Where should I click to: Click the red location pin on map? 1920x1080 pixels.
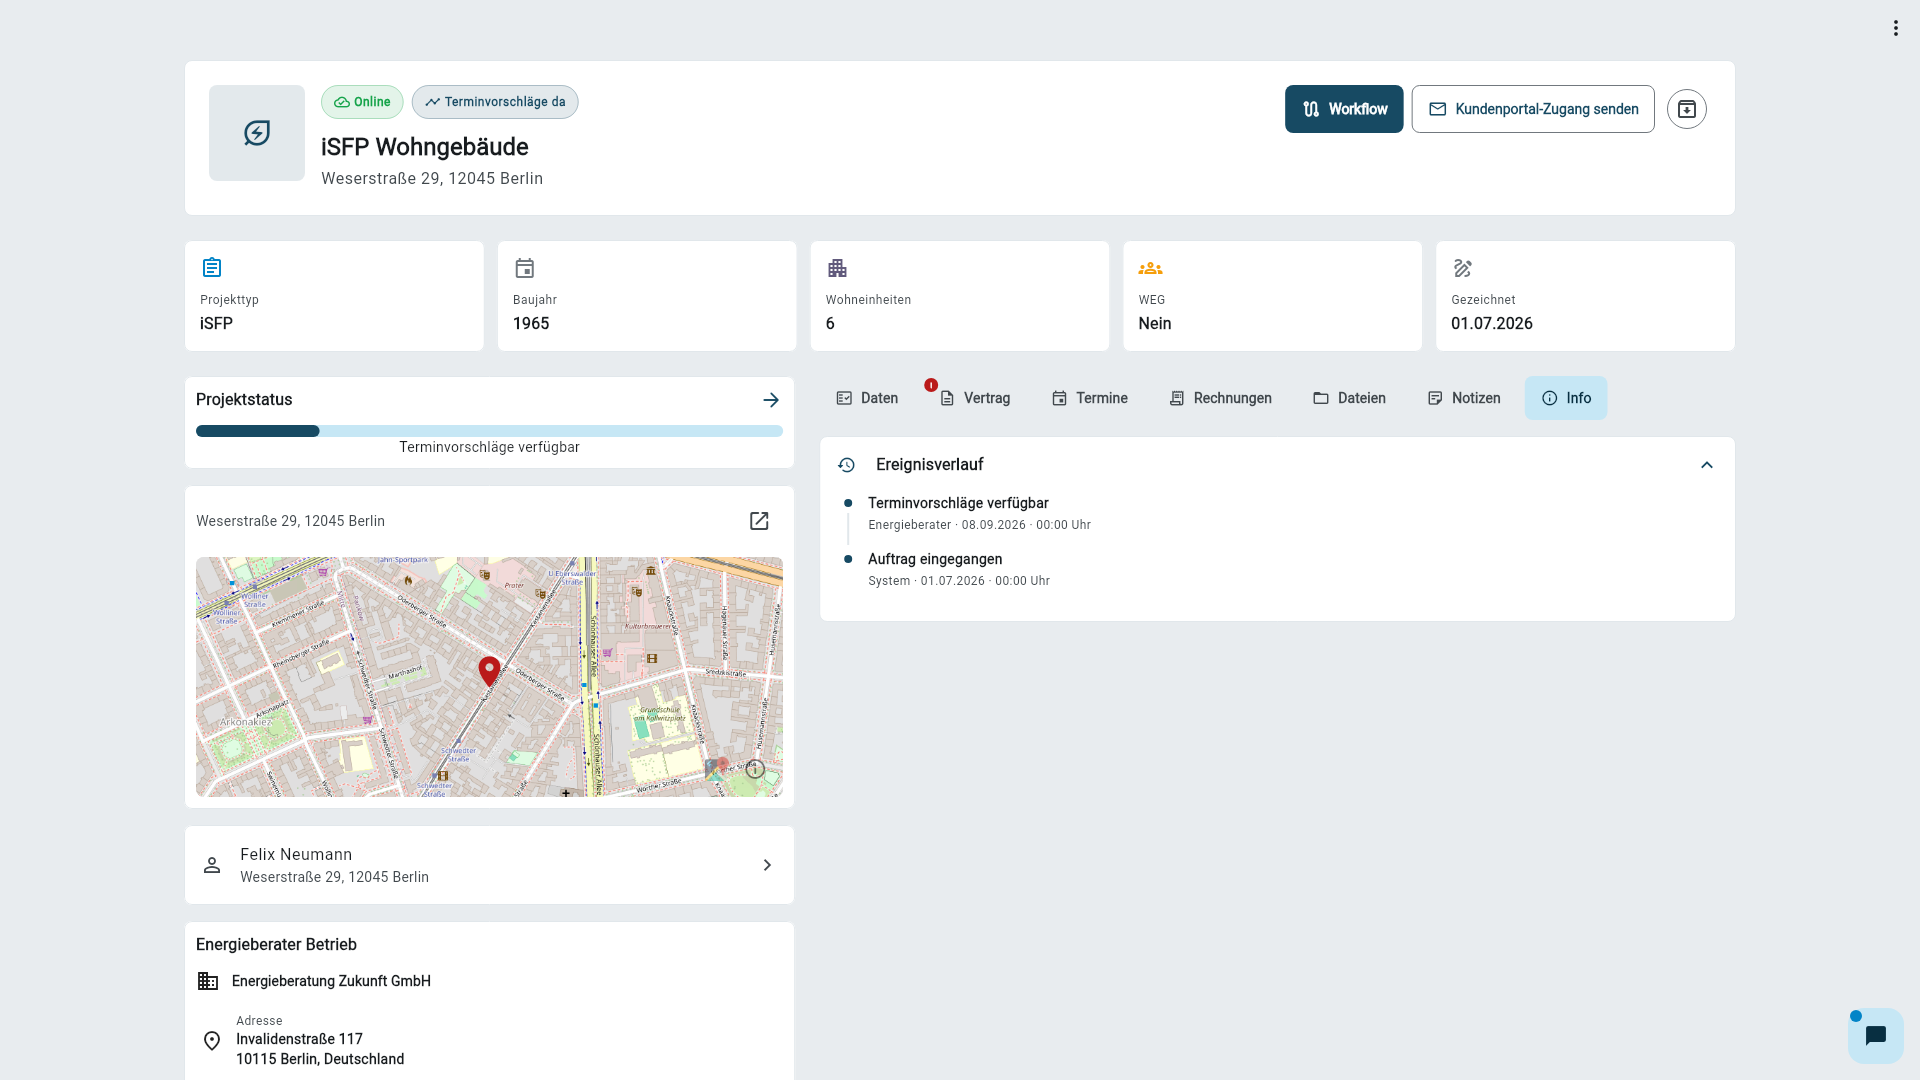[x=489, y=670]
